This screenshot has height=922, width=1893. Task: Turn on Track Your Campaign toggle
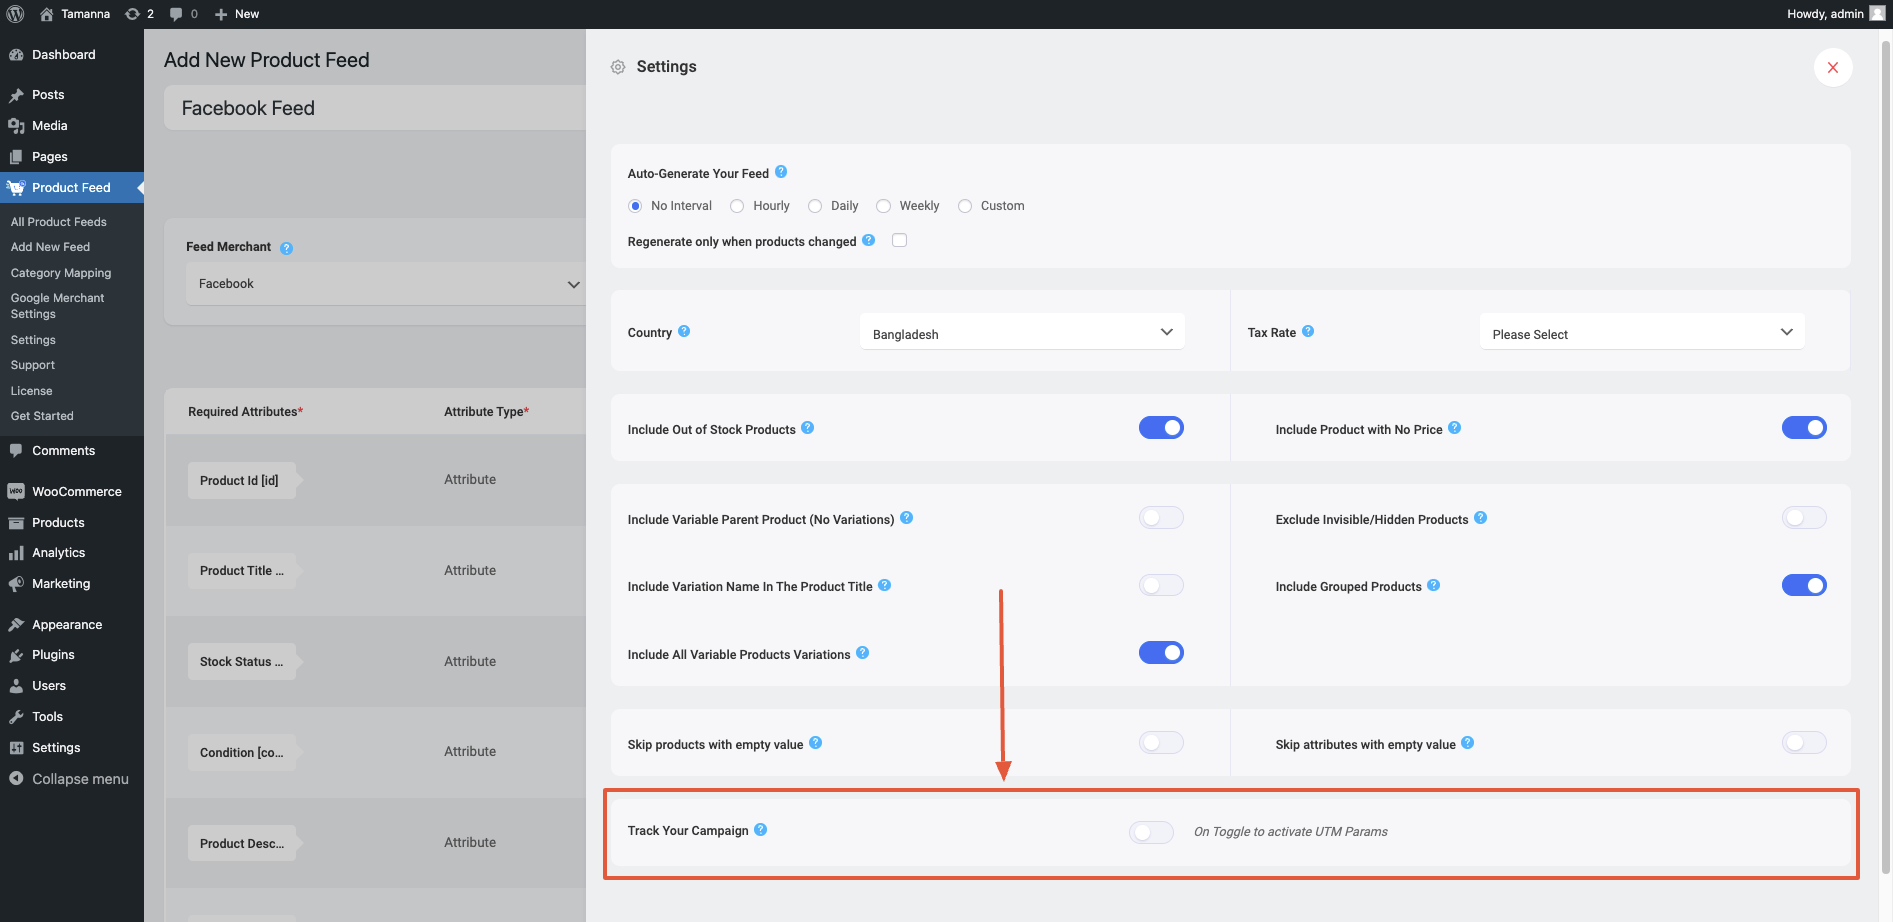(x=1151, y=832)
